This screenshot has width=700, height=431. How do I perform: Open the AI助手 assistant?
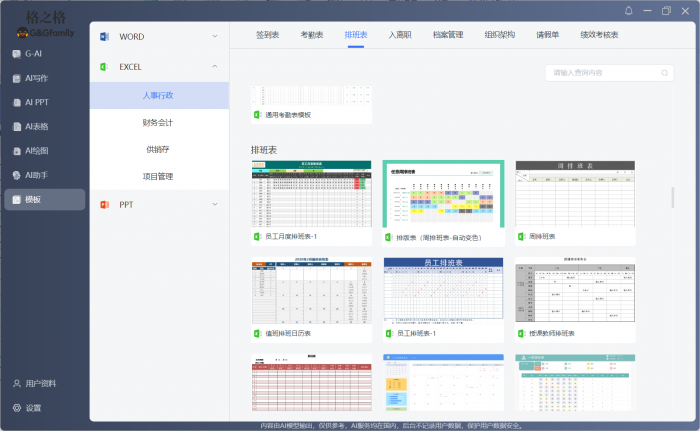click(37, 175)
